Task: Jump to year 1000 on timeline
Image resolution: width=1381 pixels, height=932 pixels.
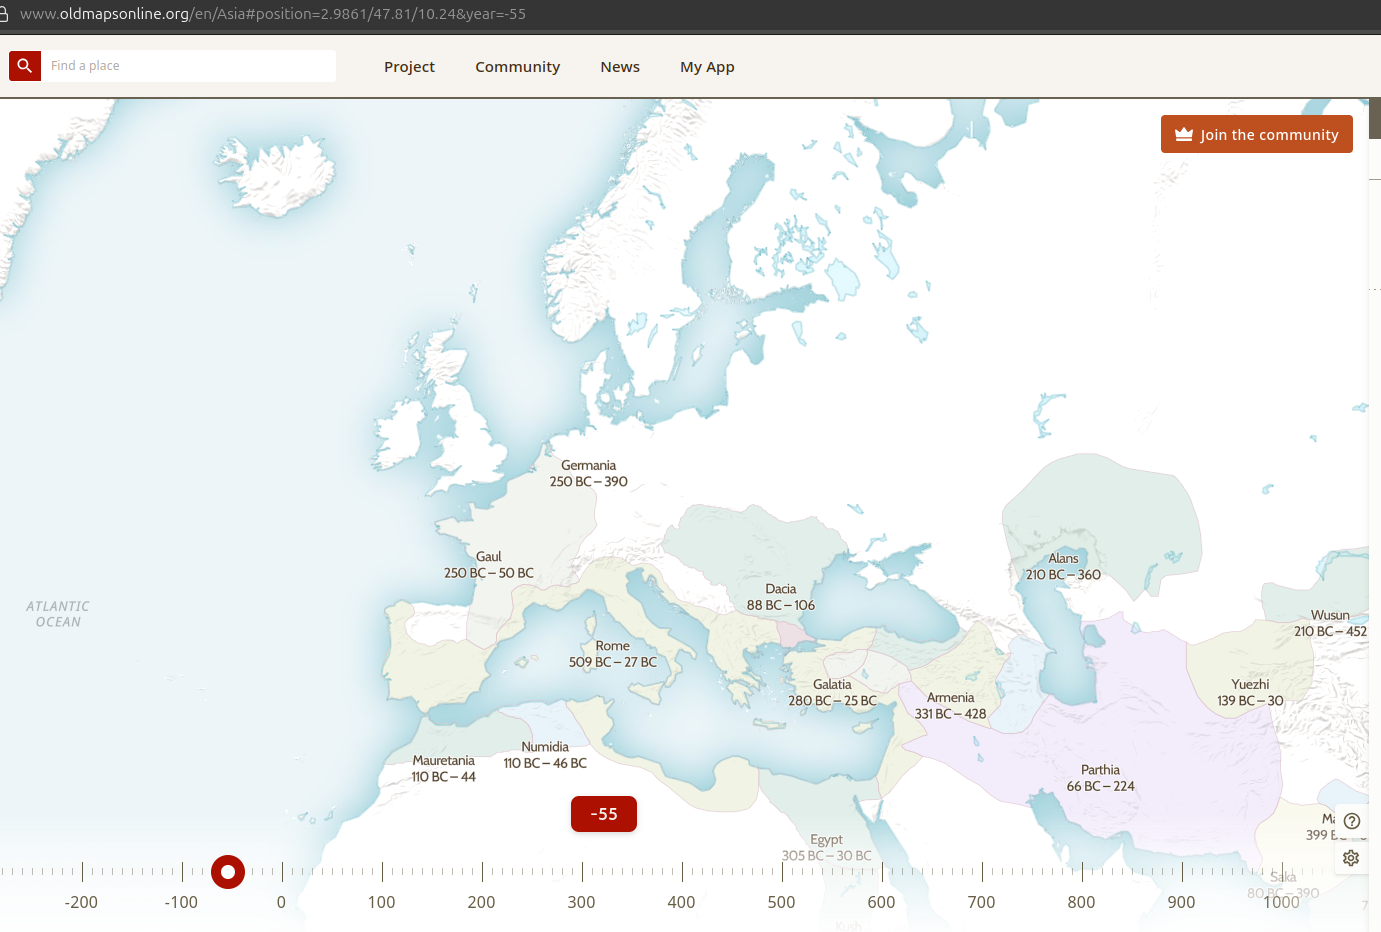Action: pyautogui.click(x=1281, y=902)
